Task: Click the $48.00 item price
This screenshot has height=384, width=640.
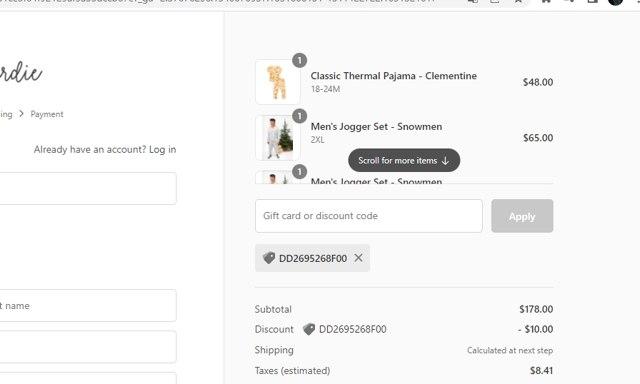Action: 538,82
